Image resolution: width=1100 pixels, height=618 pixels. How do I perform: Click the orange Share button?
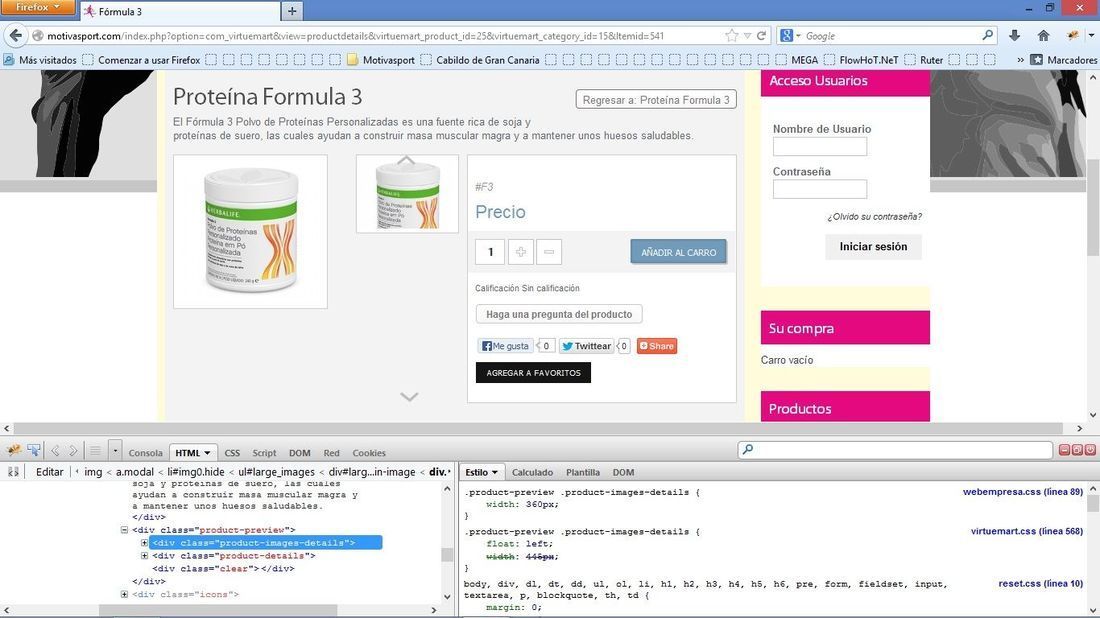tap(657, 346)
